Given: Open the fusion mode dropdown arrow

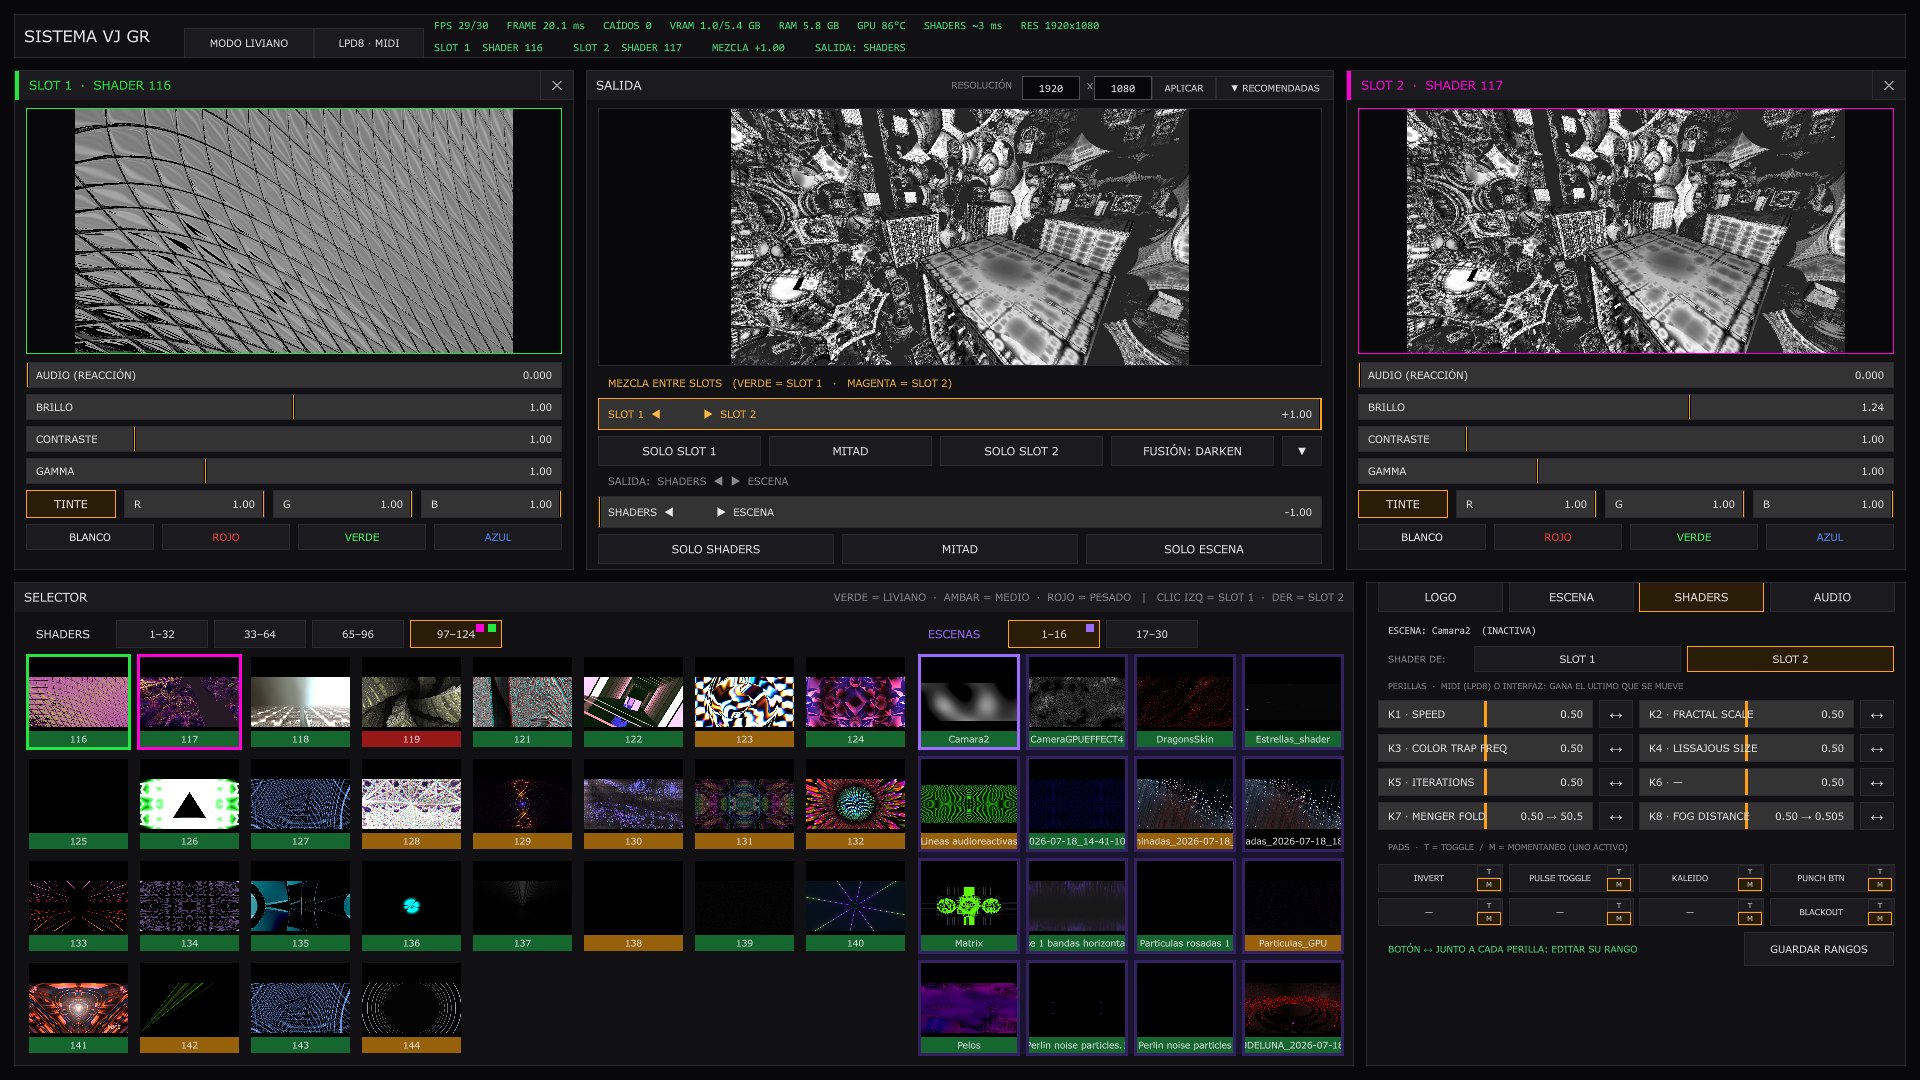Looking at the screenshot, I should (x=1301, y=451).
